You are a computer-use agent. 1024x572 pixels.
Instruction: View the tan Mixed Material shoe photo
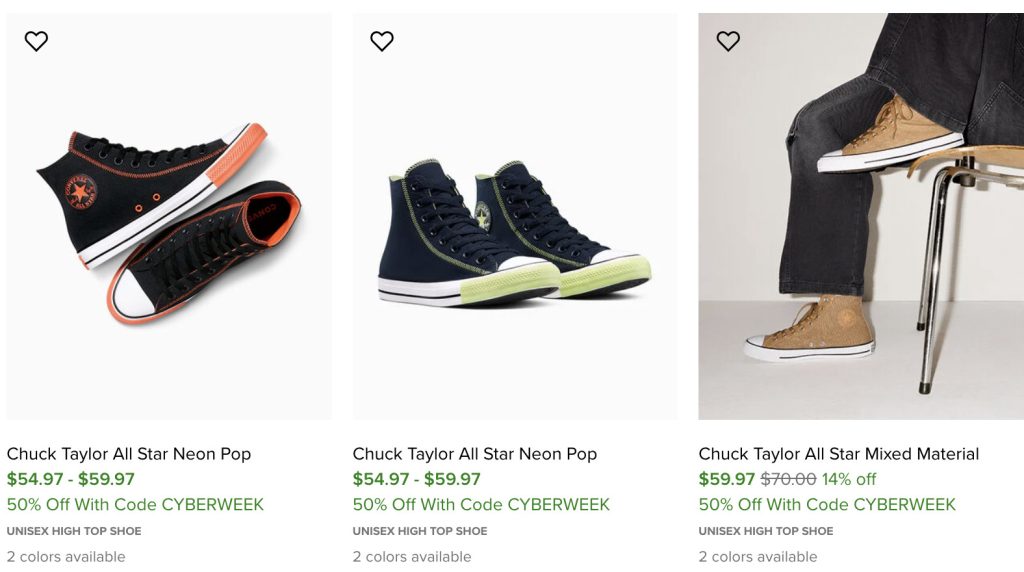860,216
